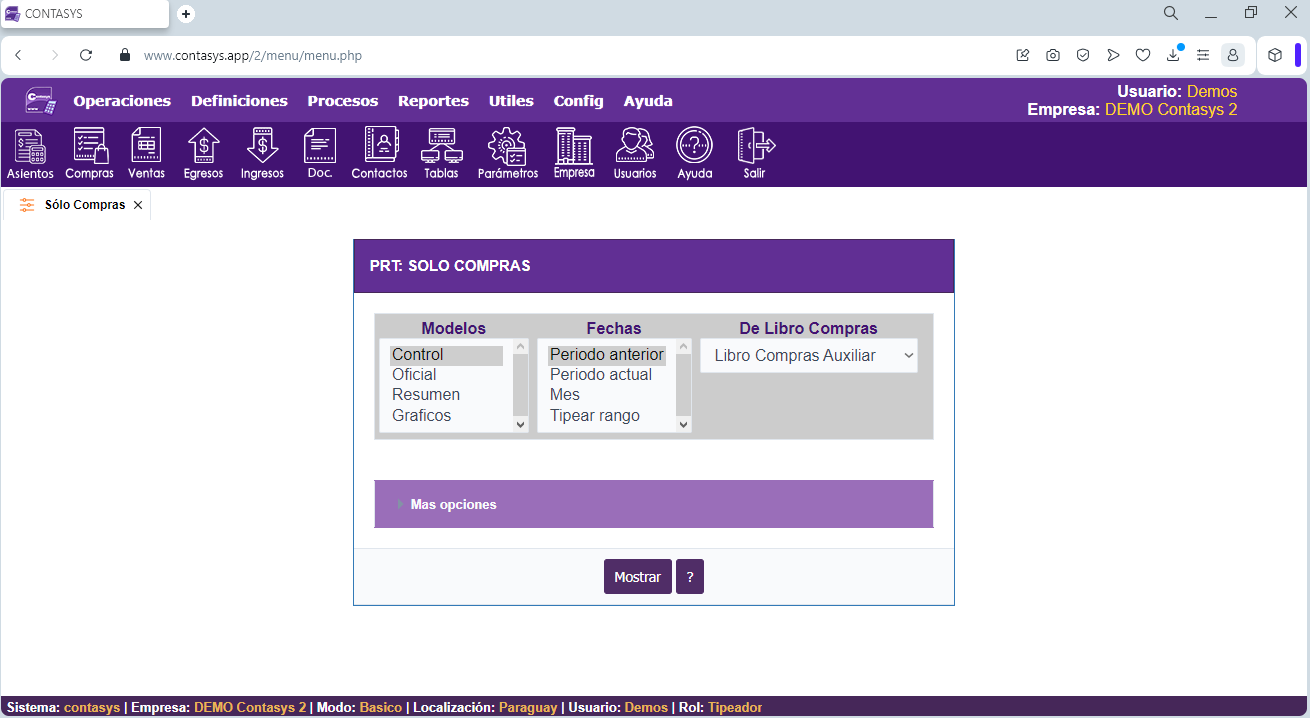Viewport: 1310px width, 718px height.
Task: Open the Tablas icon
Action: click(441, 153)
